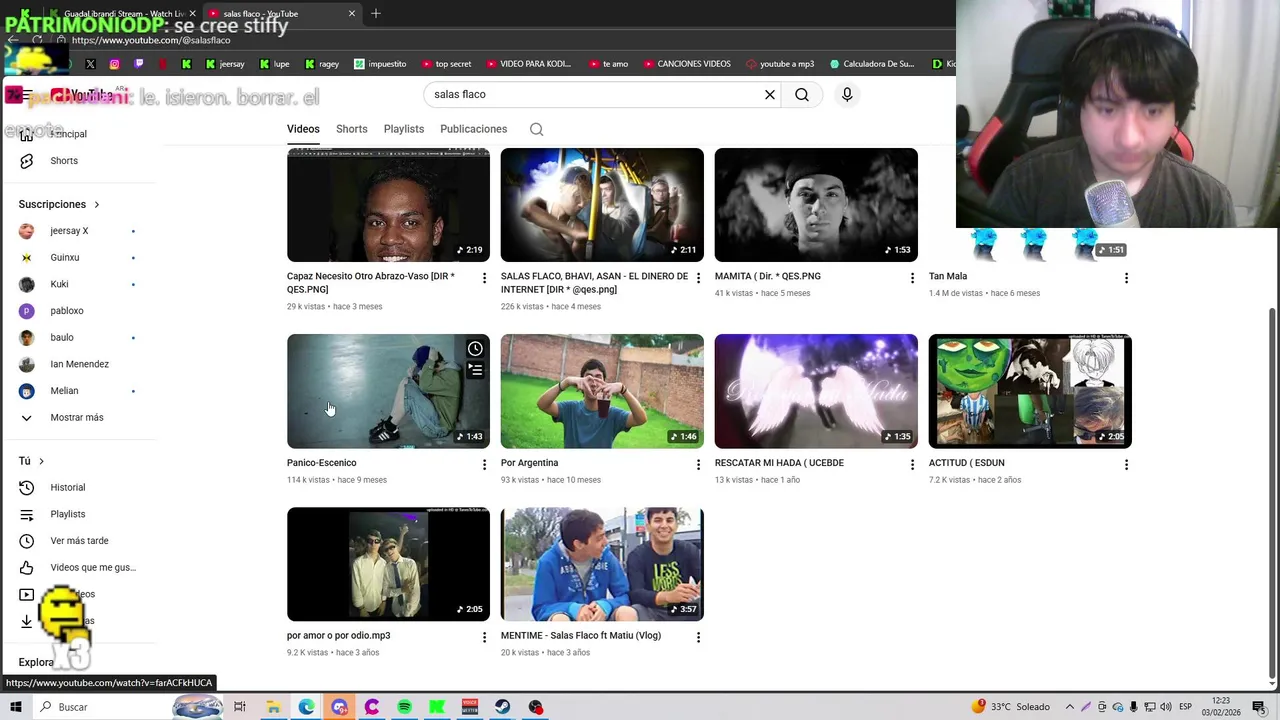Open options menu for EL DINERO DE INTERNET video
Screen dimensions: 1280x720
coord(698,277)
